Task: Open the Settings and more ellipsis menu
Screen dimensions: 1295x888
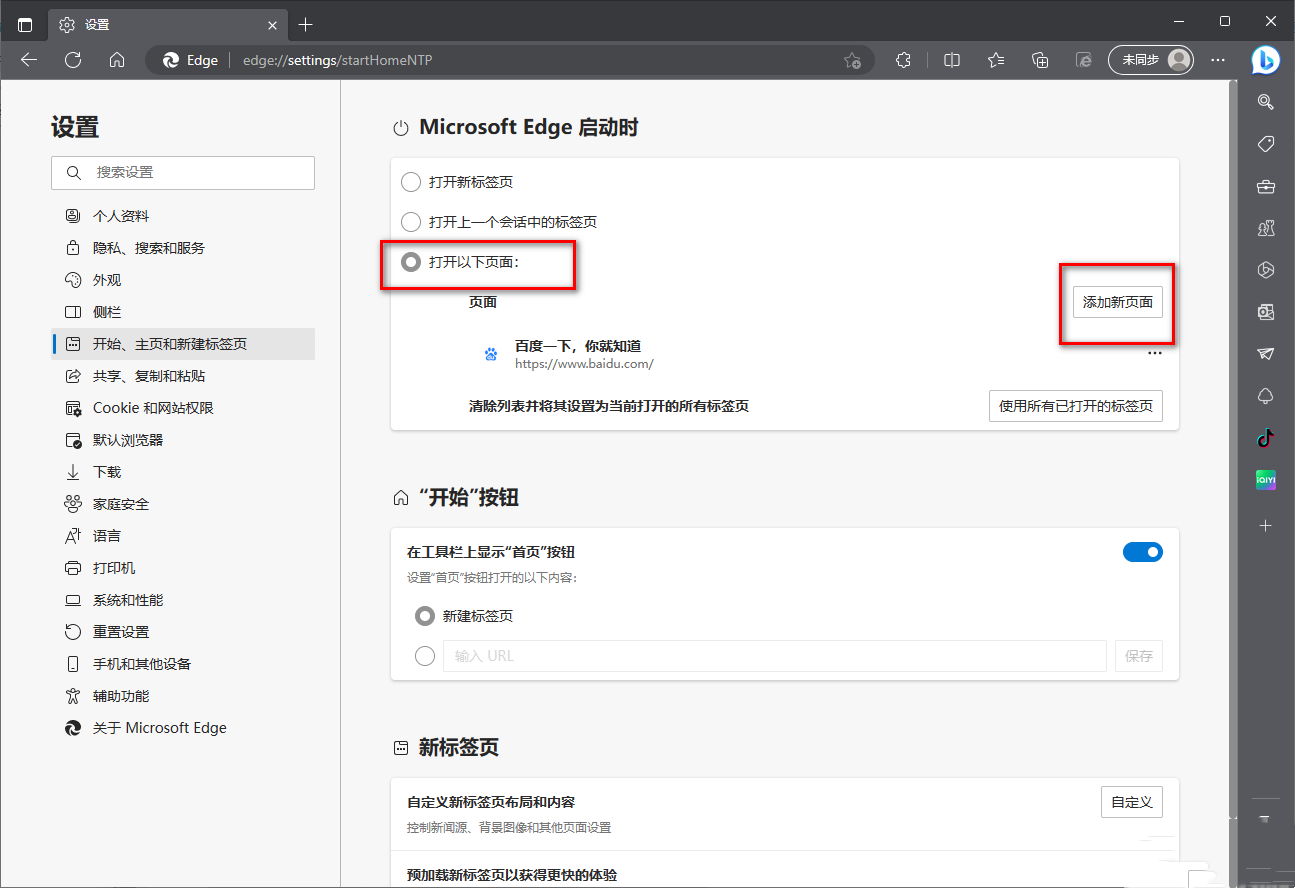Action: [1218, 60]
